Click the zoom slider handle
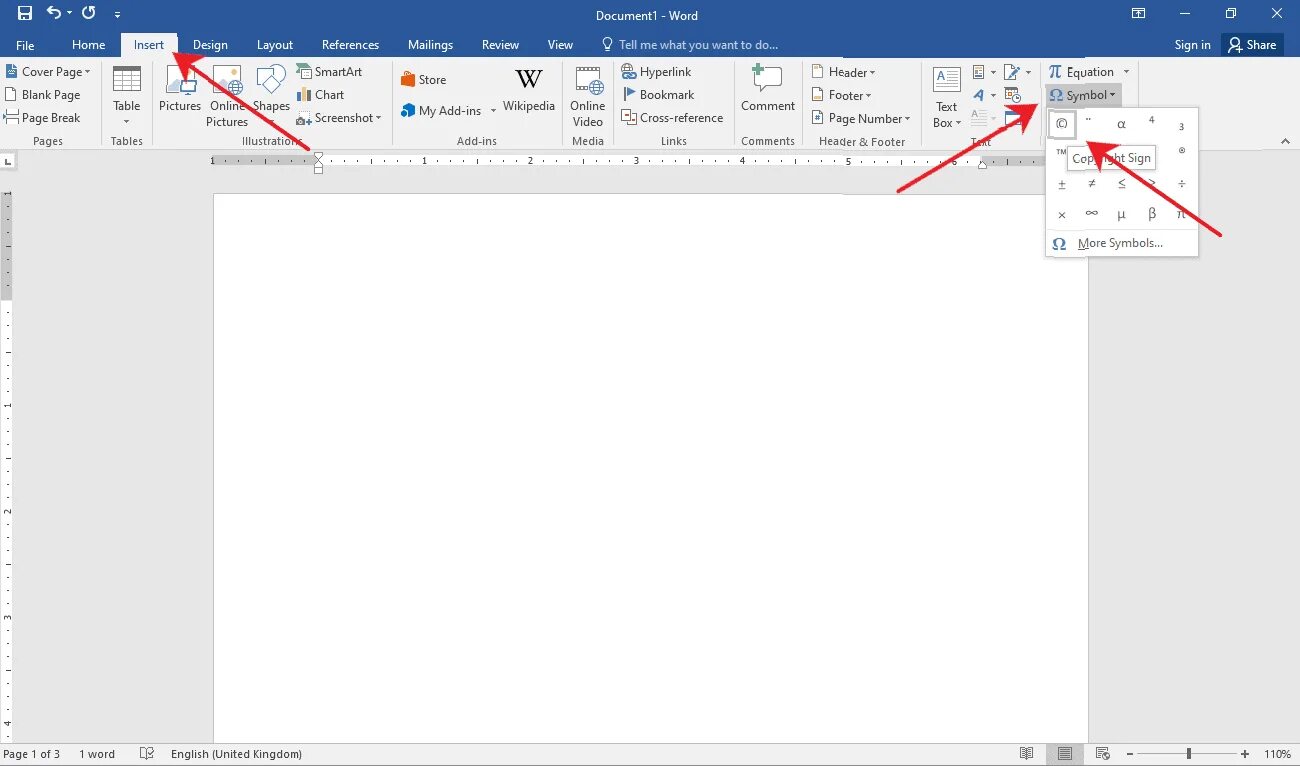This screenshot has width=1300, height=766. tap(1189, 754)
